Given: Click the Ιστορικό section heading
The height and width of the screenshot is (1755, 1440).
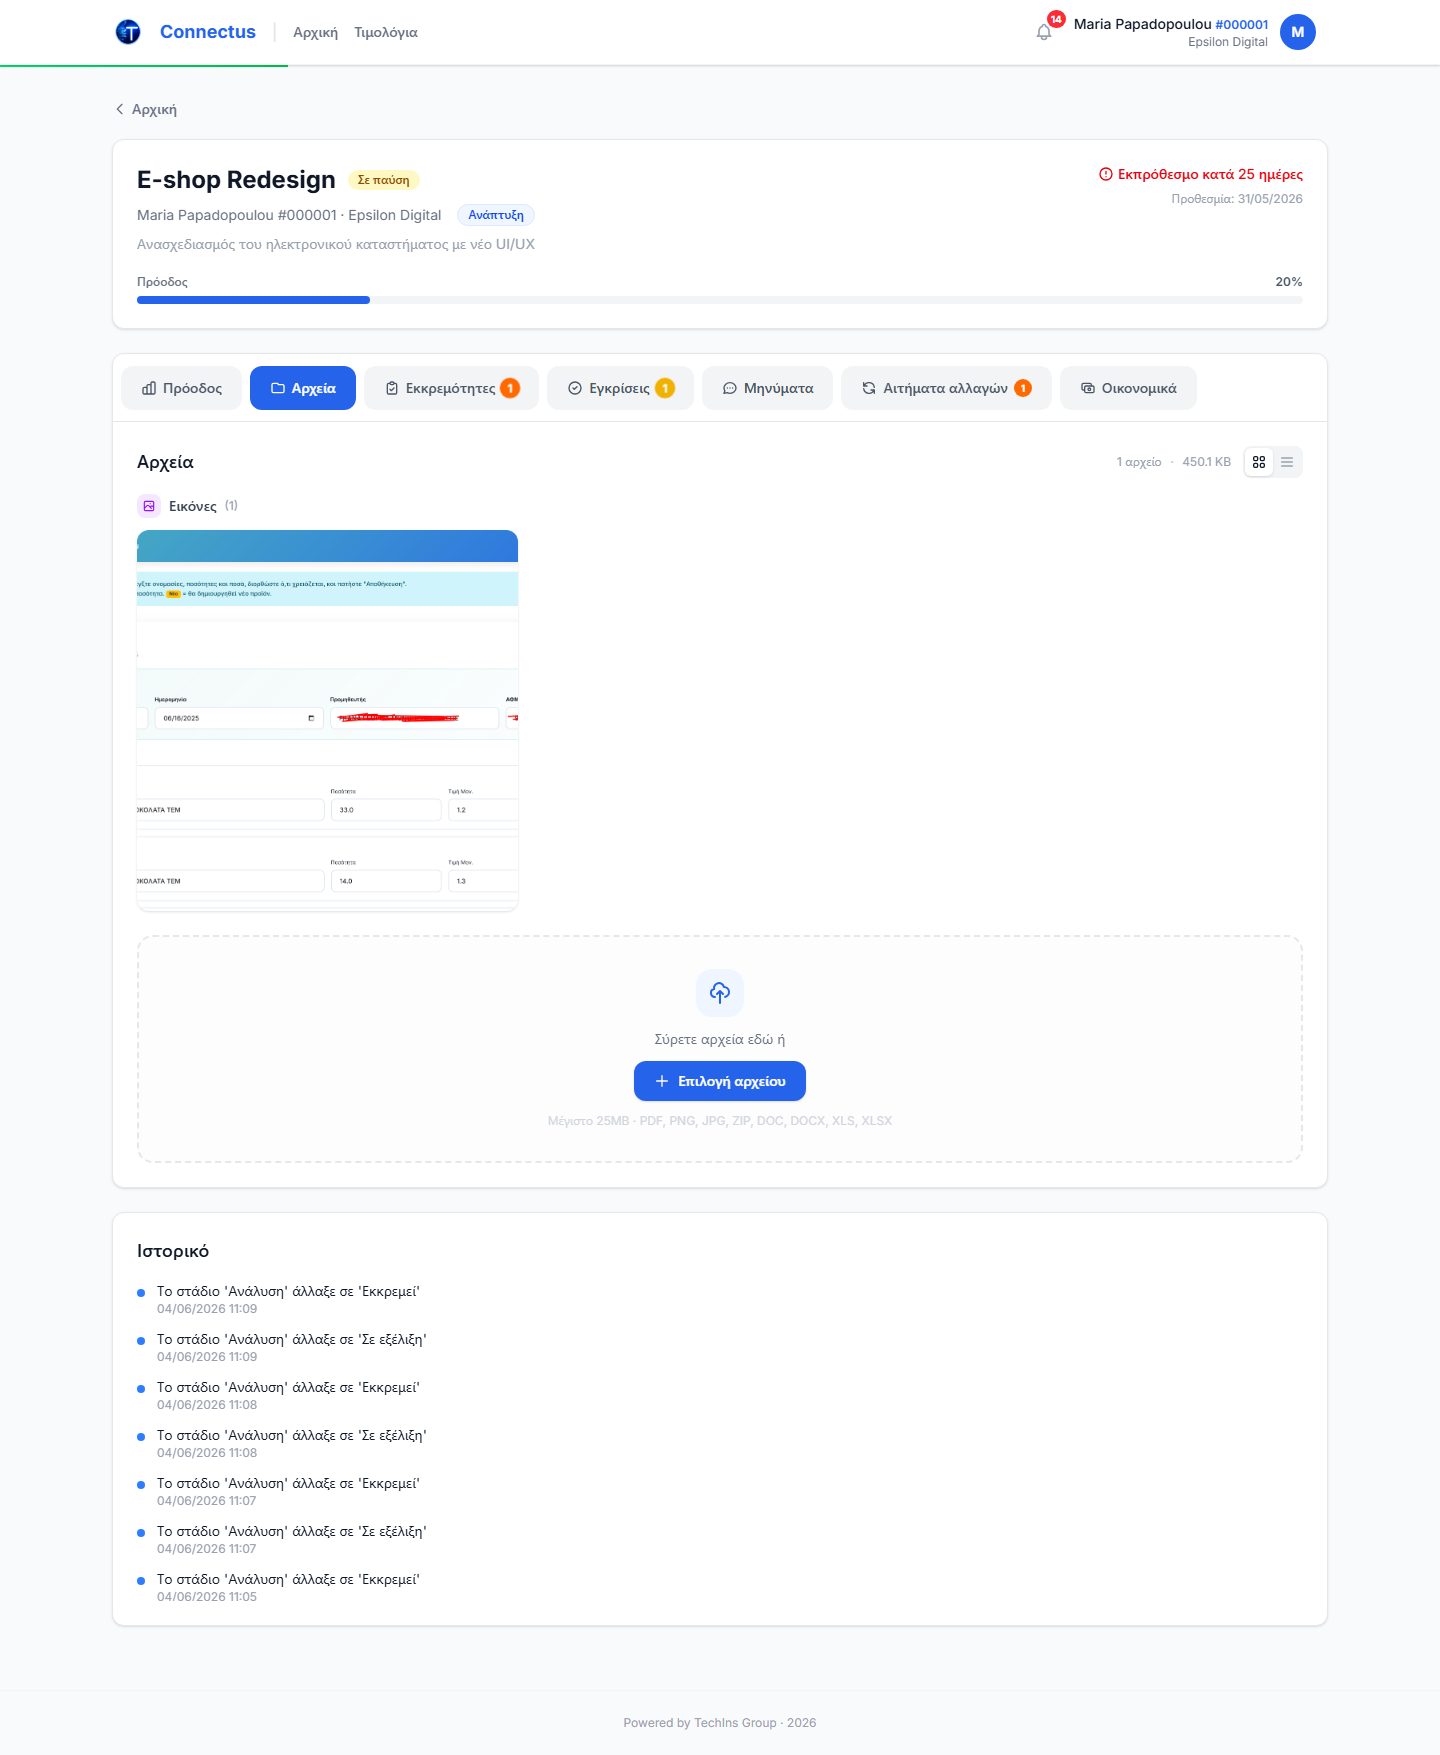Looking at the screenshot, I should [173, 1251].
